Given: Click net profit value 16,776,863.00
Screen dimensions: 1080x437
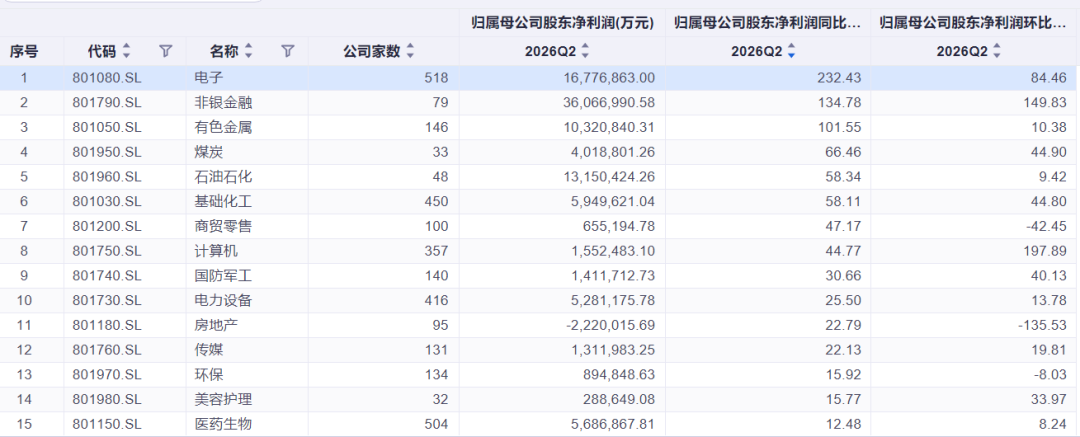Looking at the screenshot, I should coord(609,78).
